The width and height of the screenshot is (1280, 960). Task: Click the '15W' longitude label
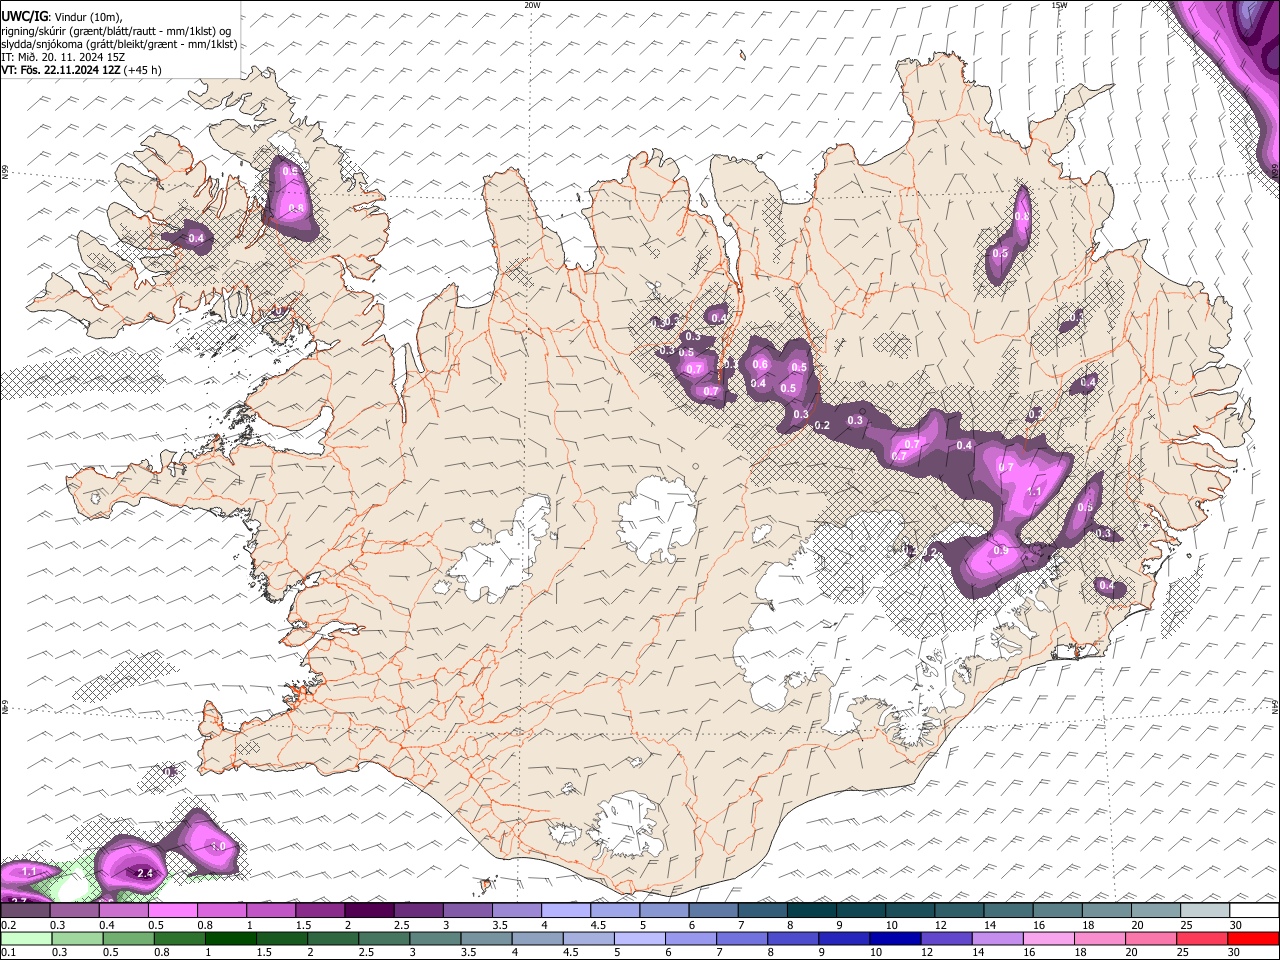(1059, 5)
